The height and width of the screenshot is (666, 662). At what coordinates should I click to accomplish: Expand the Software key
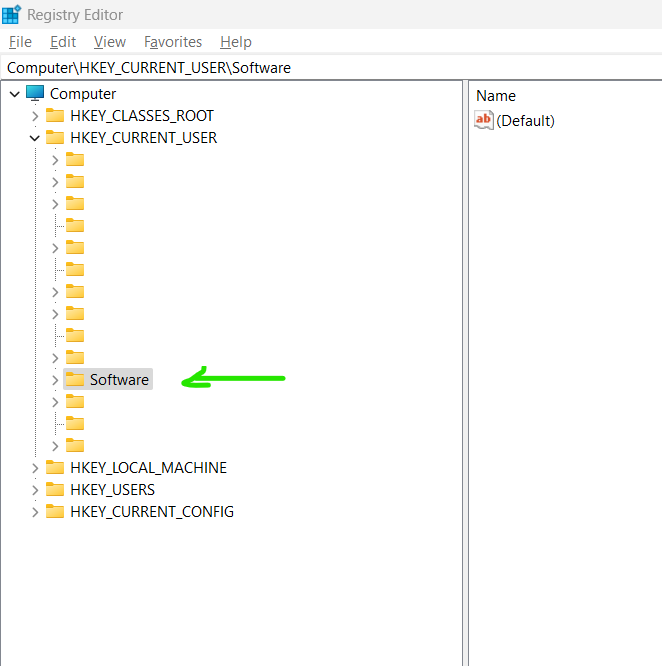[55, 380]
